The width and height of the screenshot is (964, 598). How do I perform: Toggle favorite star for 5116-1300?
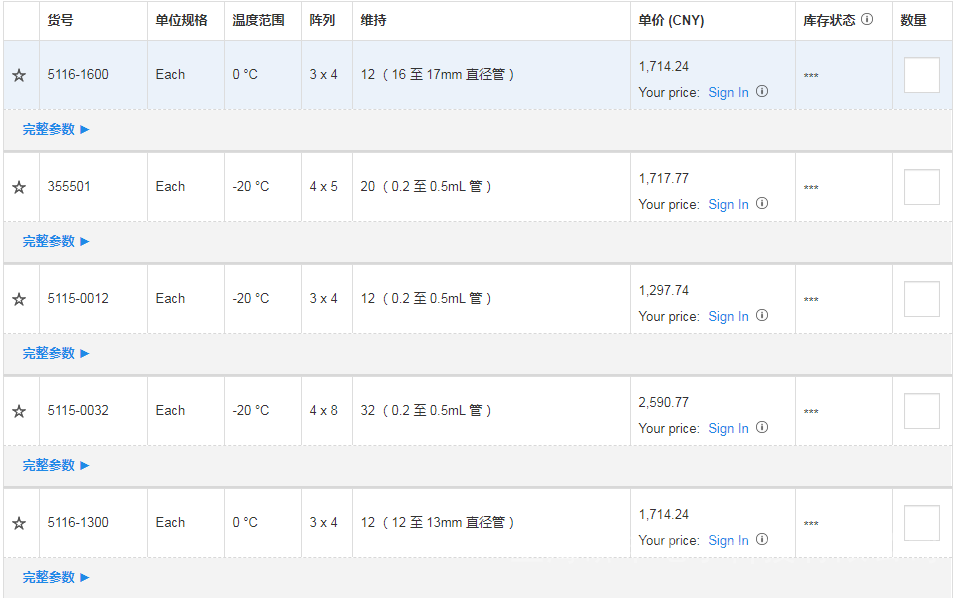19,523
